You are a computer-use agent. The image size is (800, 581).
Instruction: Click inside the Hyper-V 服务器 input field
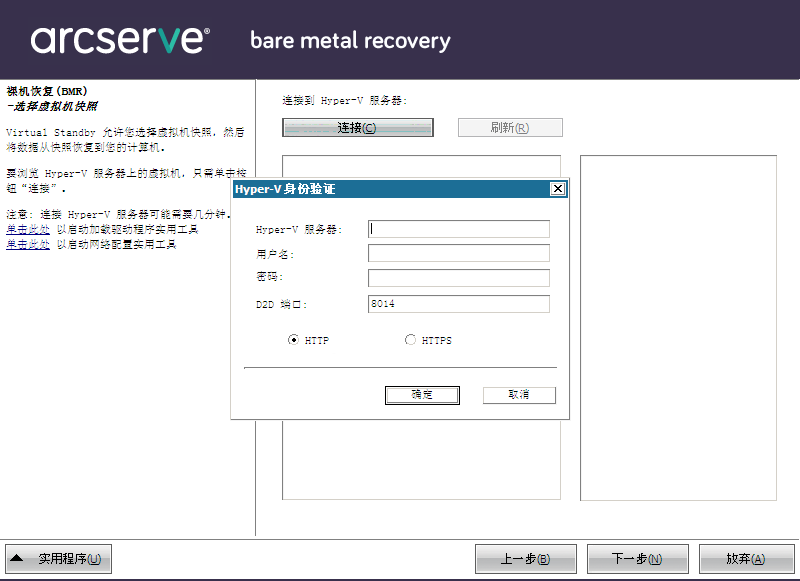(x=458, y=229)
